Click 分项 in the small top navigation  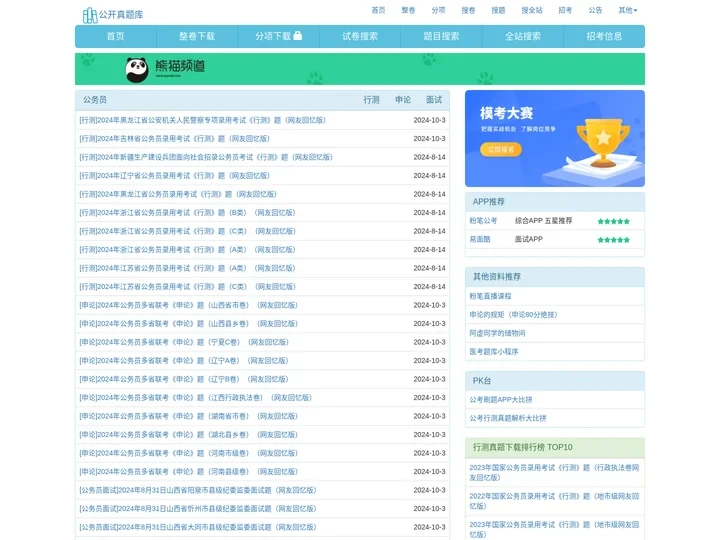coord(439,10)
